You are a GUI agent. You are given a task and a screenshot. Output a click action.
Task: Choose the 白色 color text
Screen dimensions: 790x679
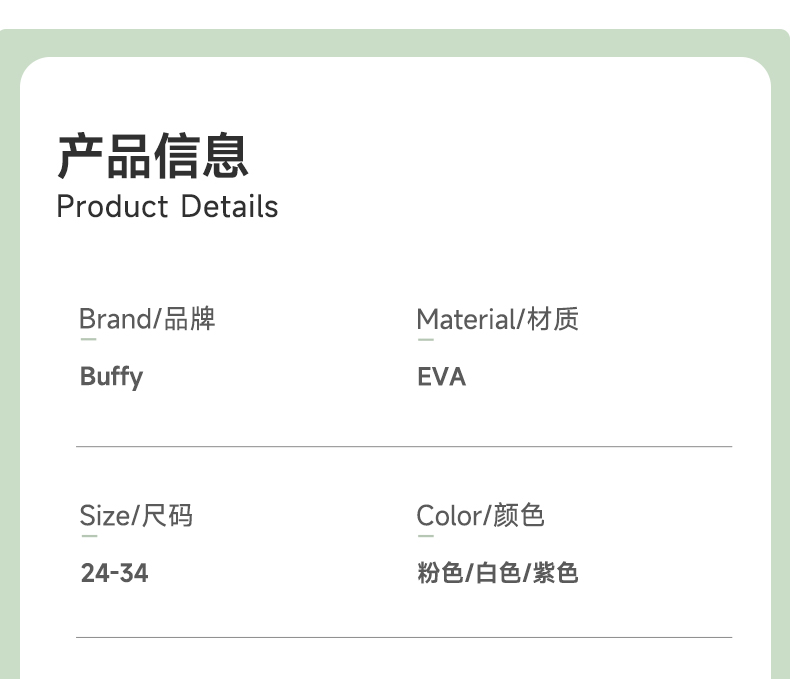(498, 574)
